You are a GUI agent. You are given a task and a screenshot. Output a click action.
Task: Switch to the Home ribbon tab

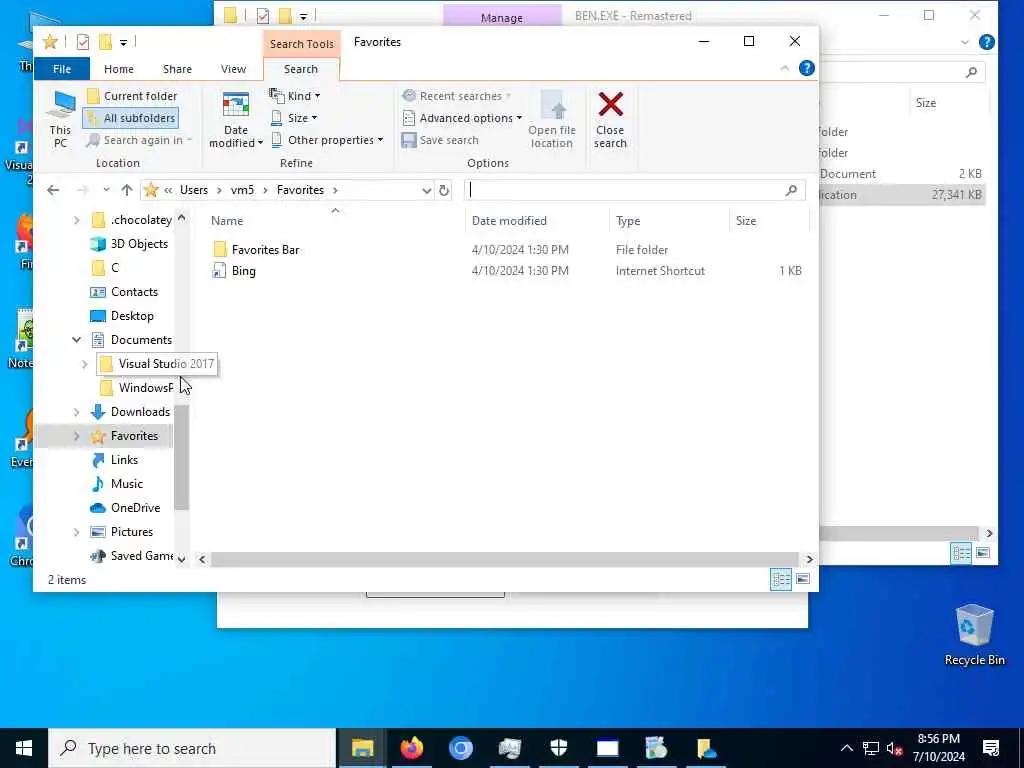[119, 69]
